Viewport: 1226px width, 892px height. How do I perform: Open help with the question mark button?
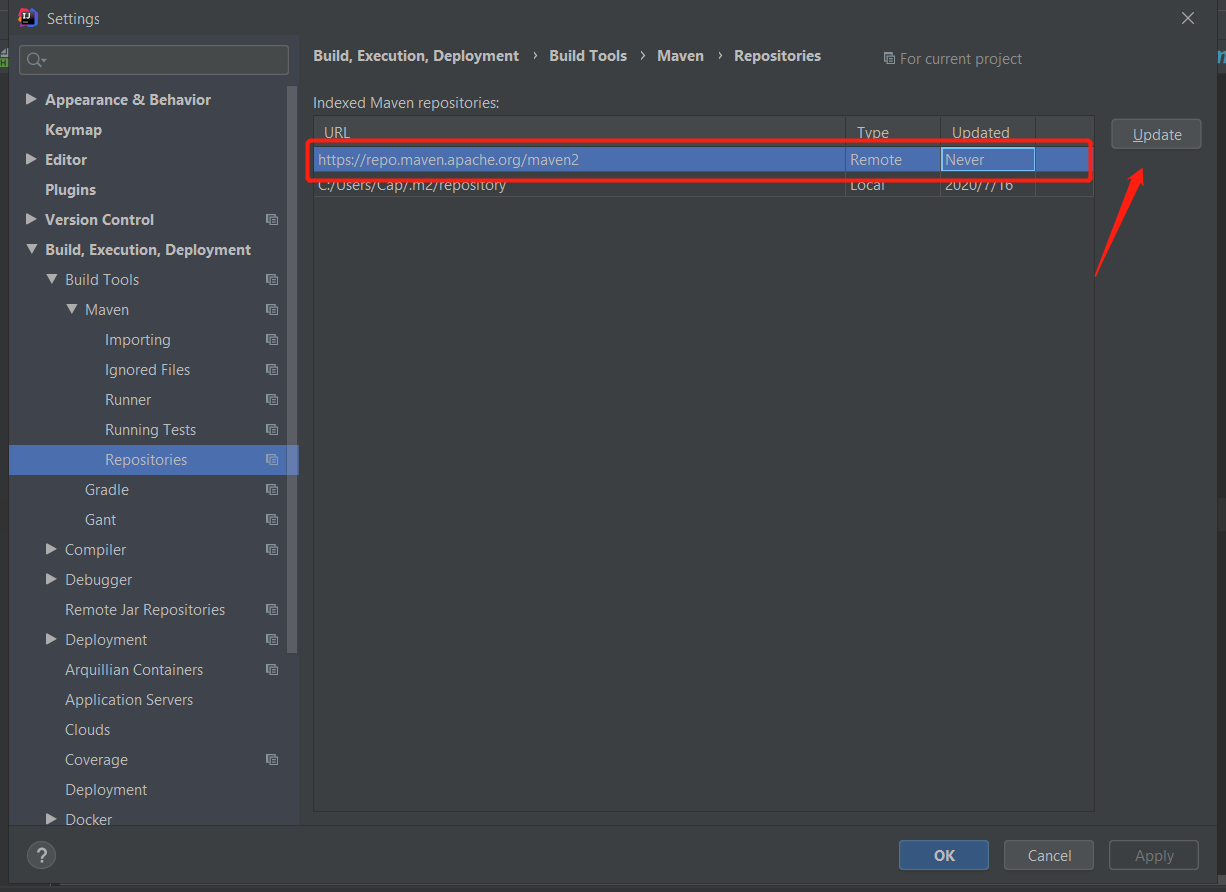pos(41,855)
